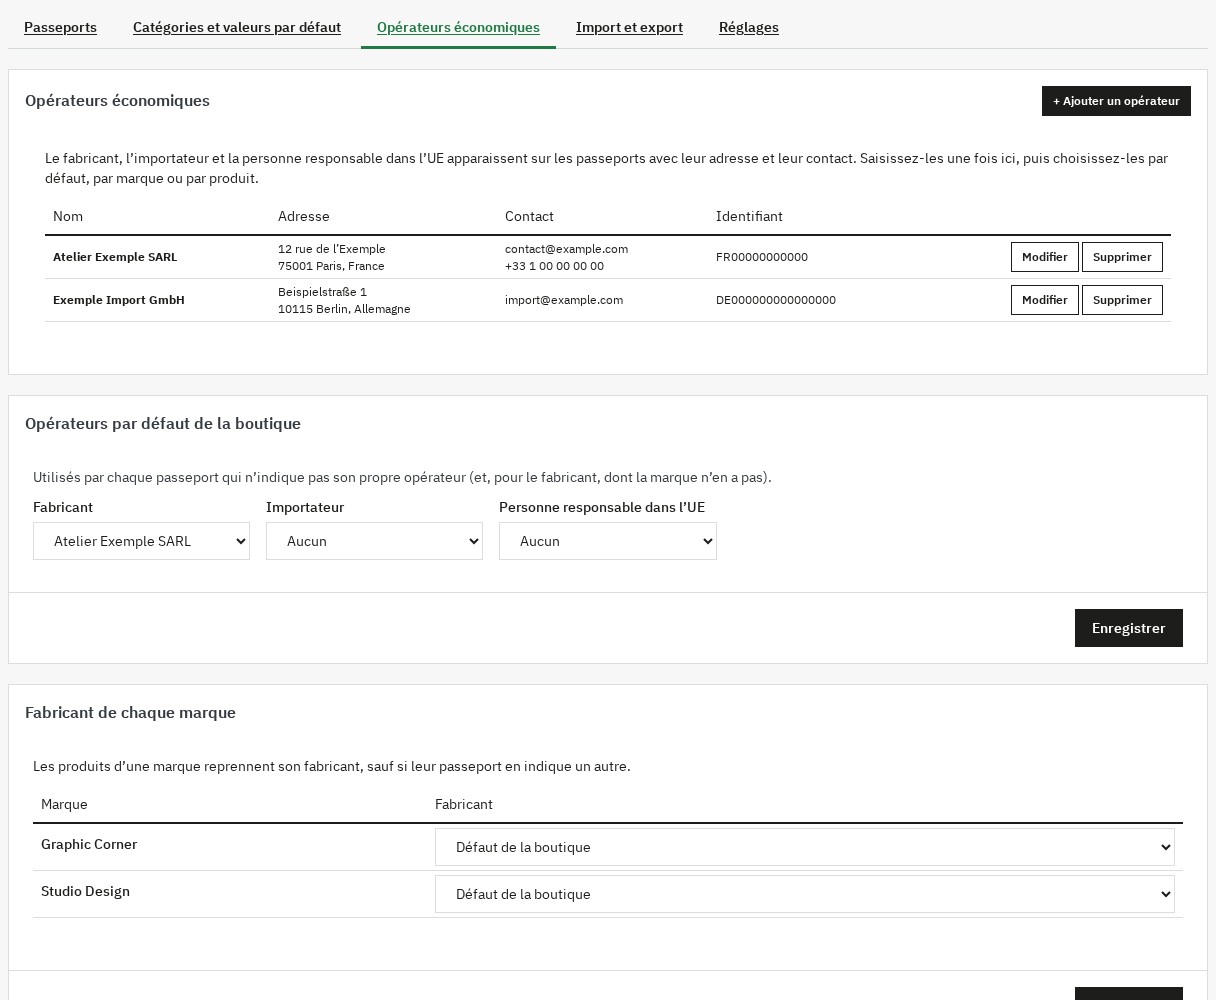Choose a manufacturer for Studio Design brand
This screenshot has height=1000, width=1216.
804,894
